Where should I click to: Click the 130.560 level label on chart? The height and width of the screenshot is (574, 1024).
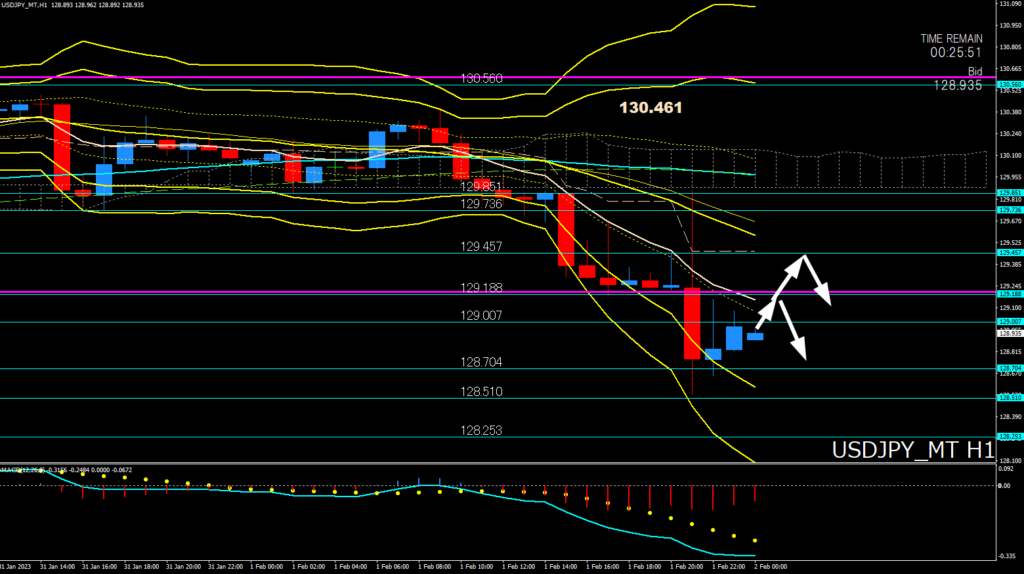[x=481, y=78]
